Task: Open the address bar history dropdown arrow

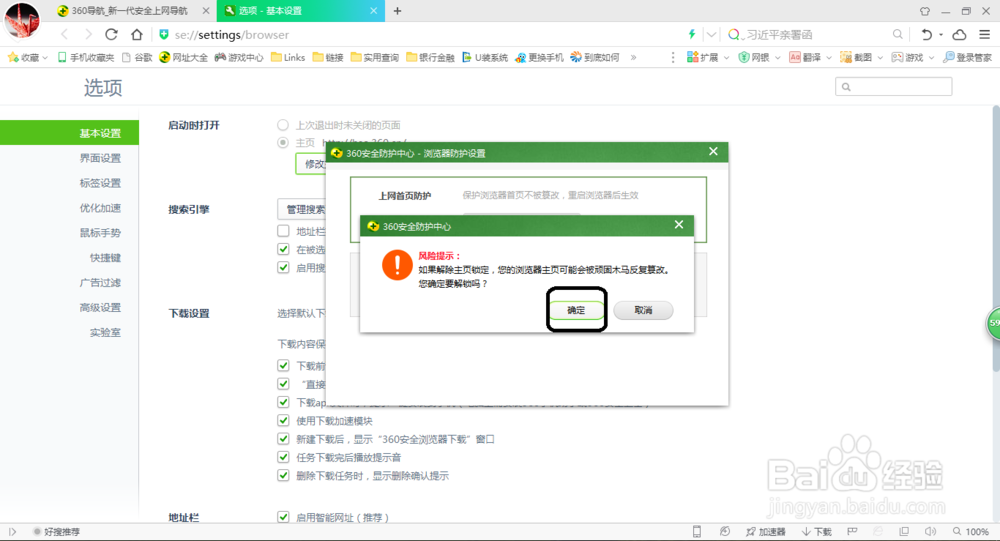Action: 711,34
